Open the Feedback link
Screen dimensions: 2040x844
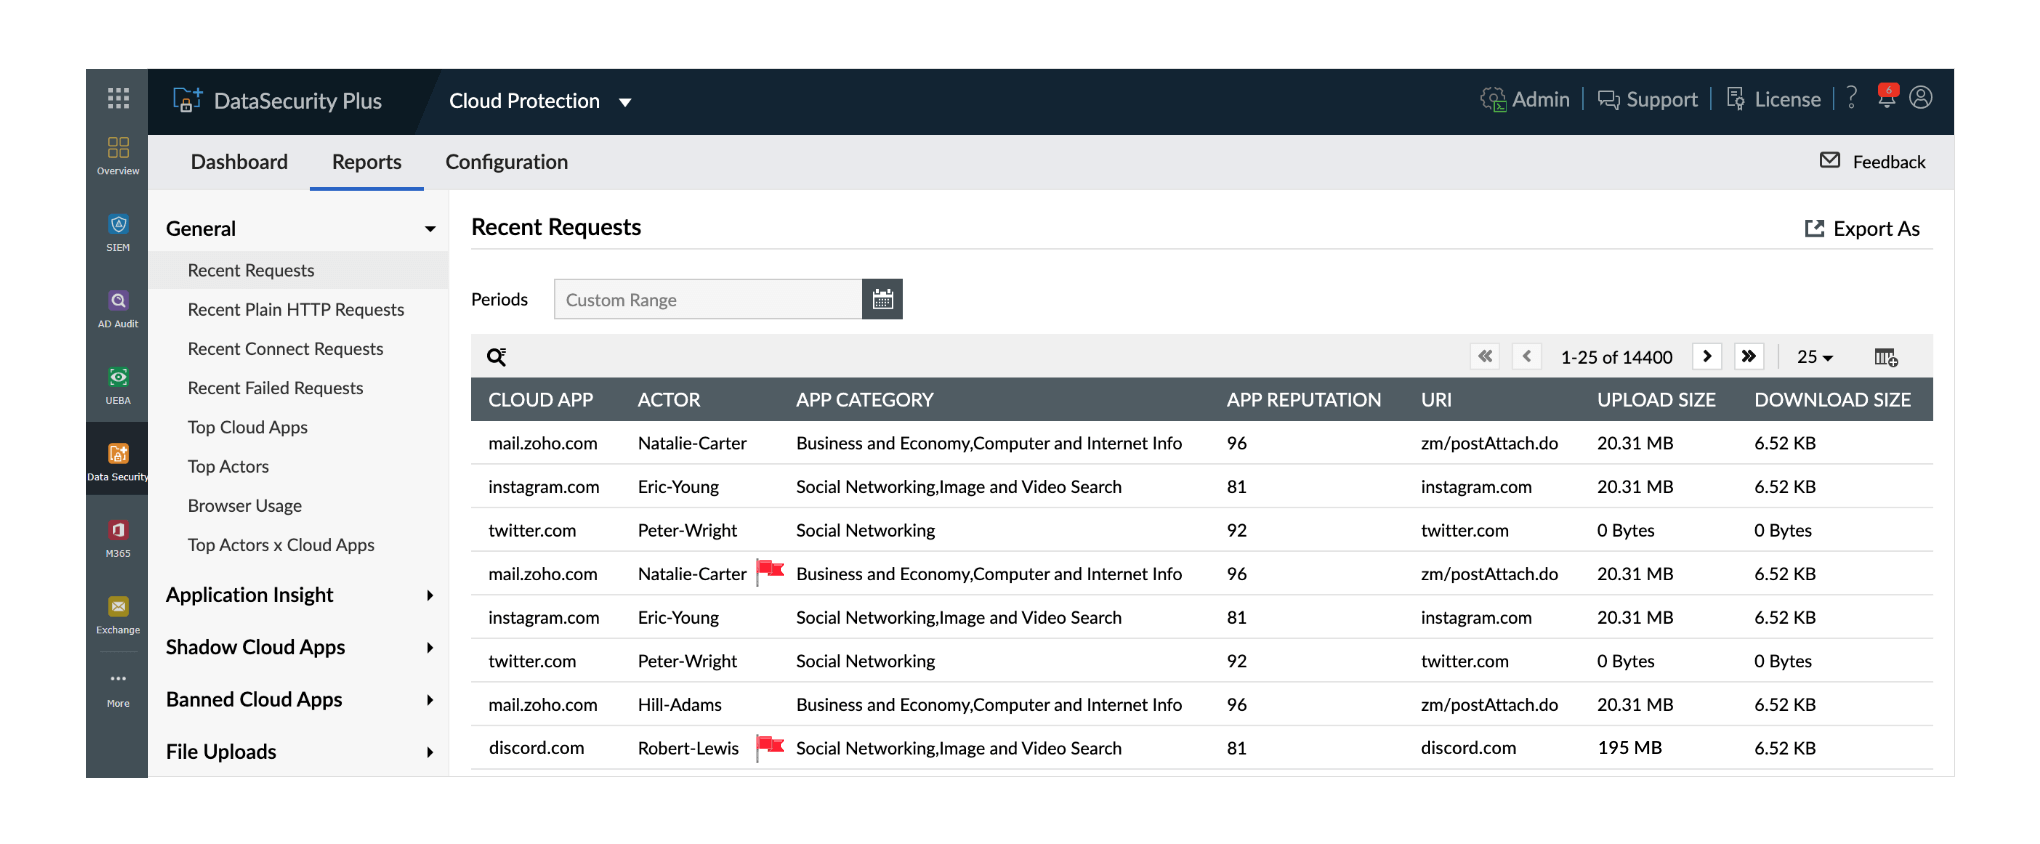1872,162
